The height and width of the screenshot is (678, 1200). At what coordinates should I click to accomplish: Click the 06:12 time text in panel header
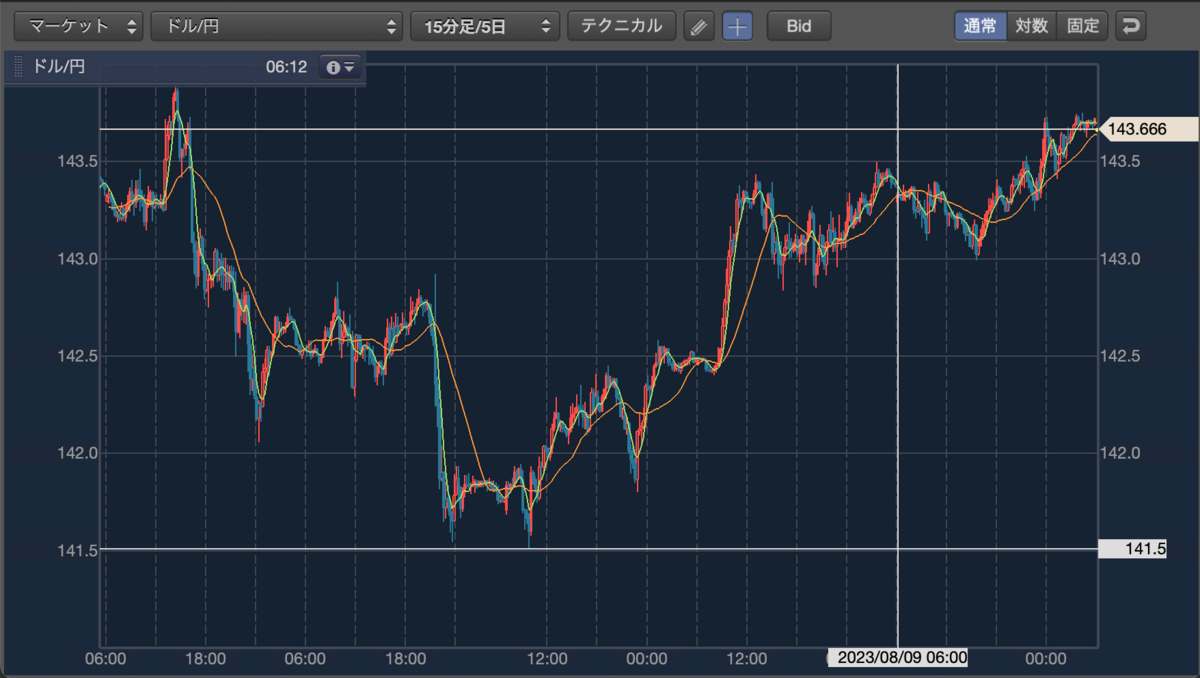(x=286, y=68)
